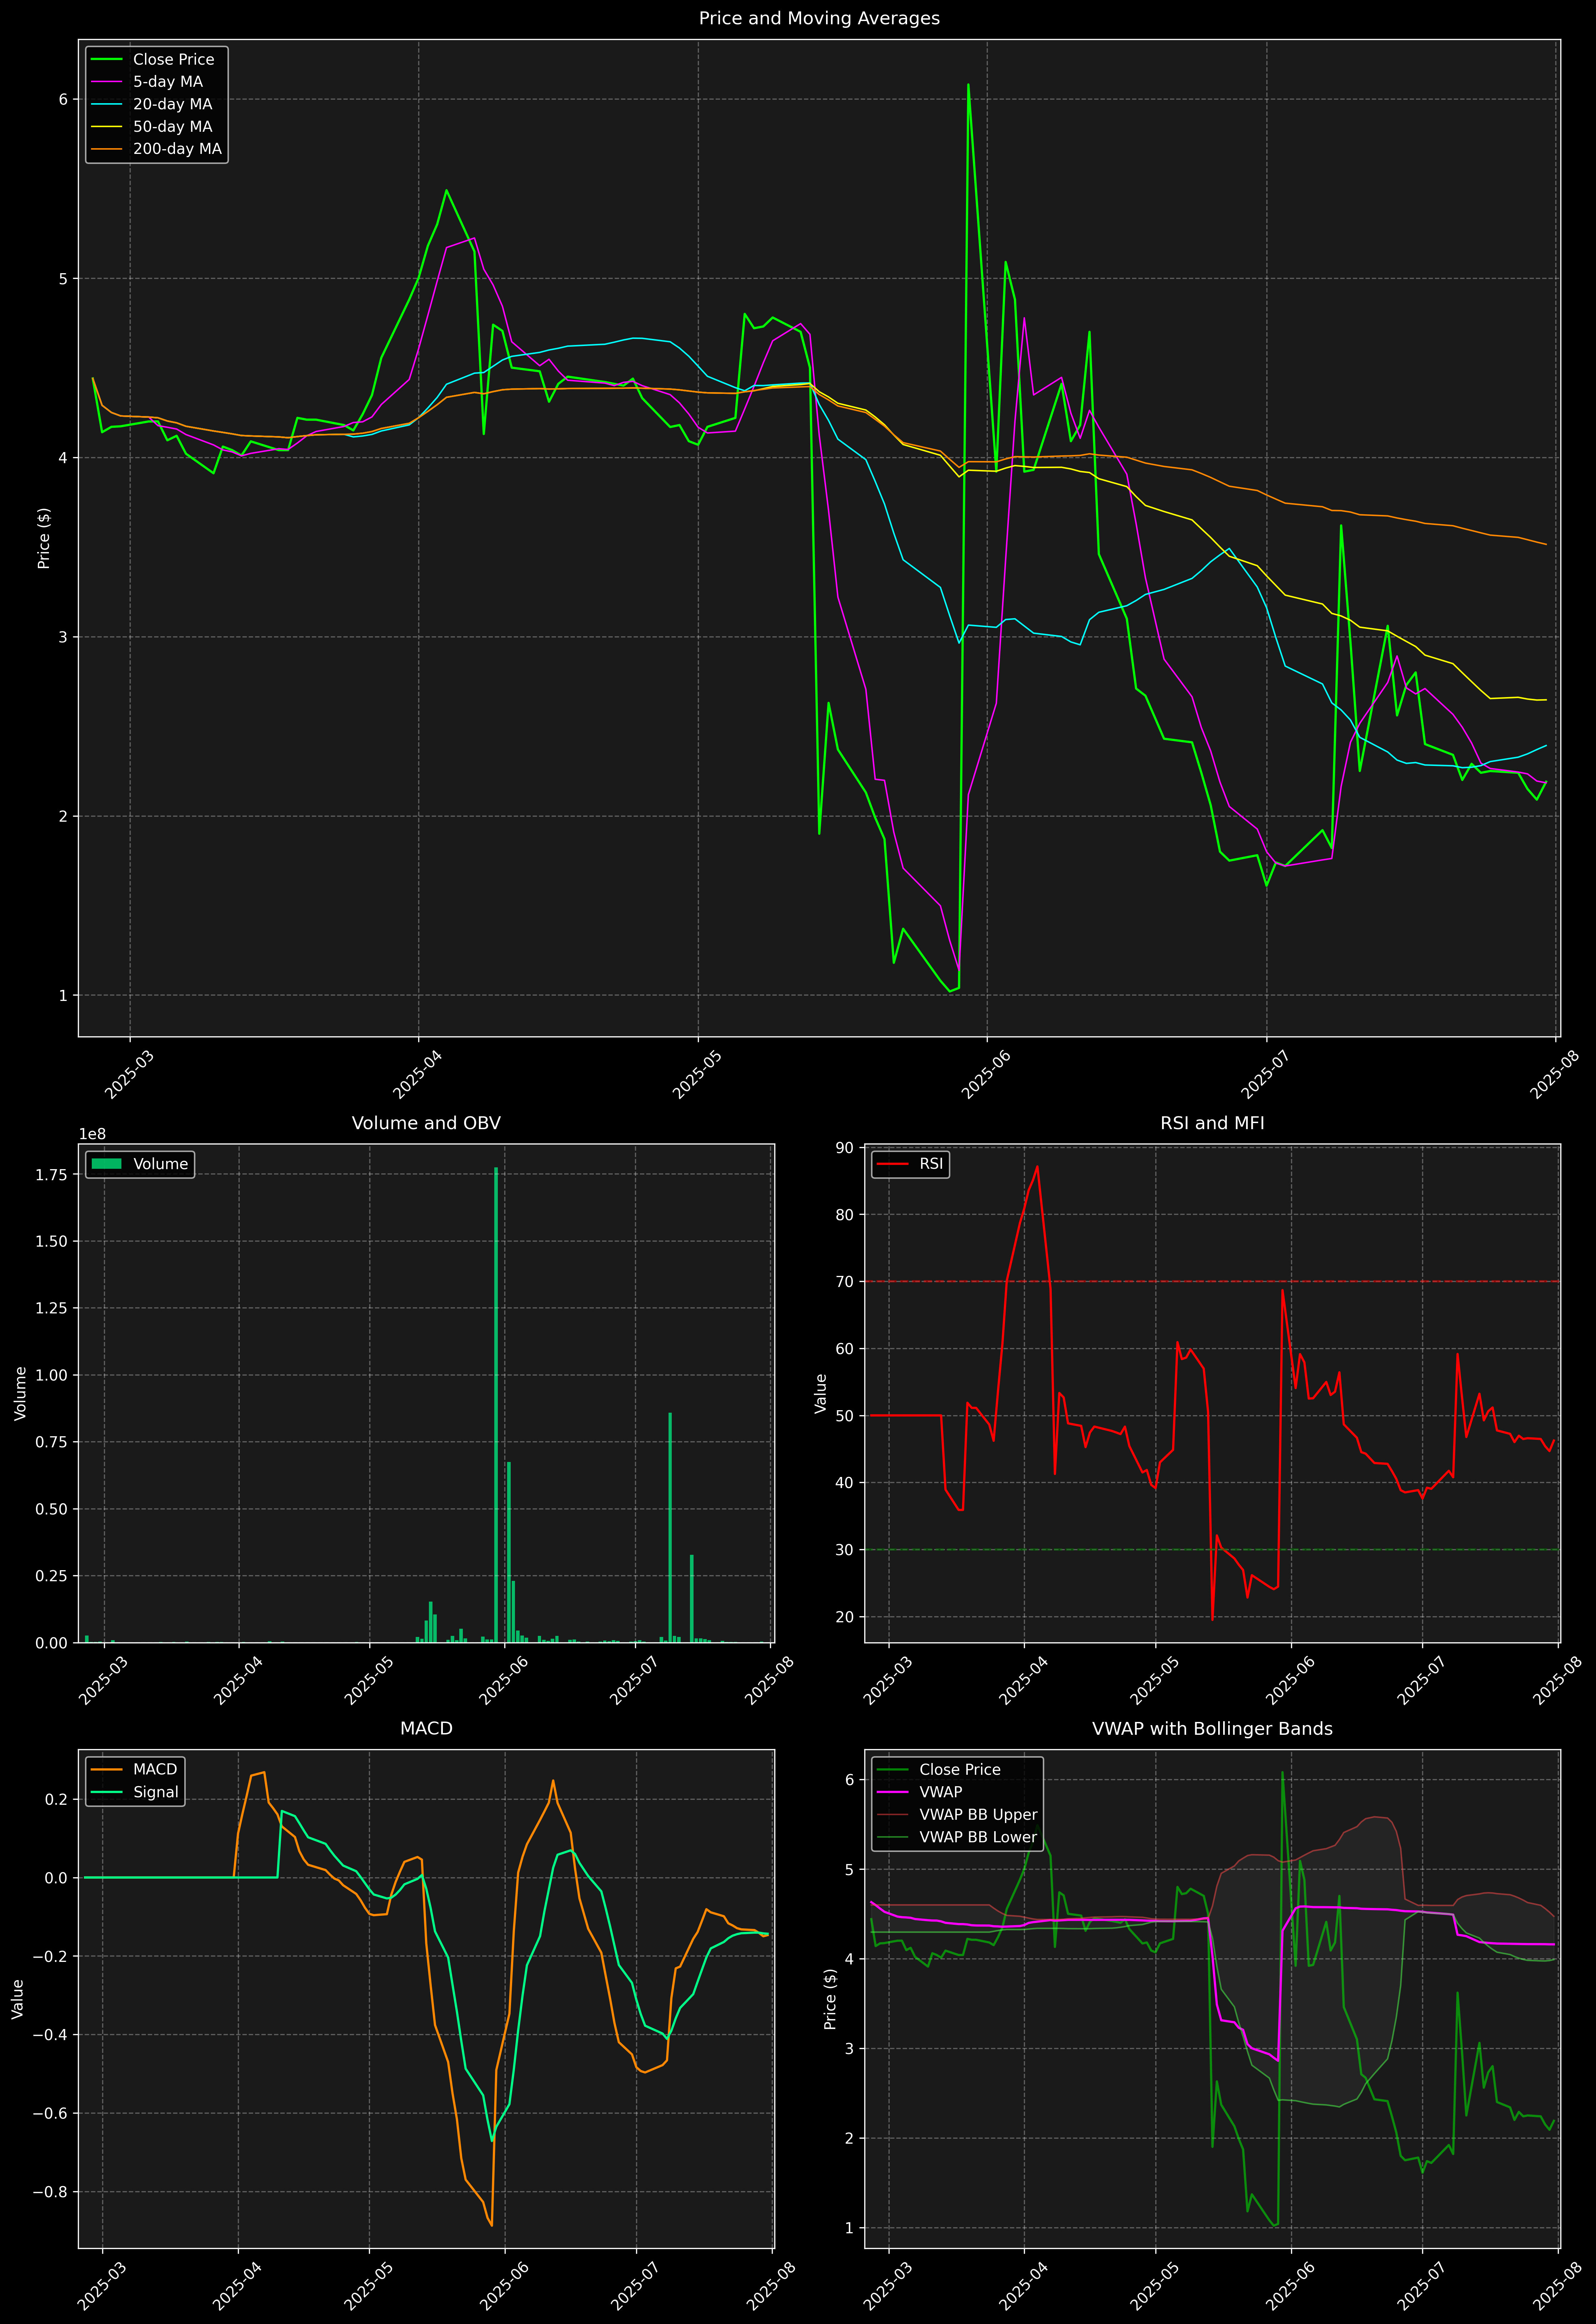Image resolution: width=1596 pixels, height=2324 pixels.
Task: Select the "5-day MA" legend entry
Action: pyautogui.click(x=168, y=82)
